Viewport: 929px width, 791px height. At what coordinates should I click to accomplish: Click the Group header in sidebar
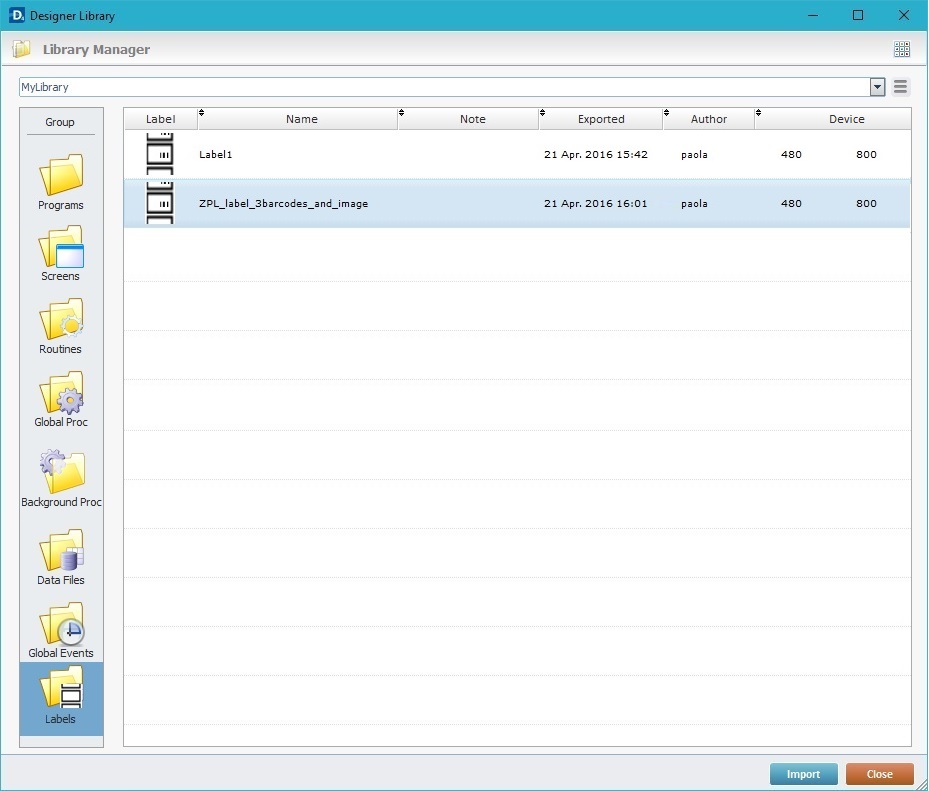coord(60,122)
